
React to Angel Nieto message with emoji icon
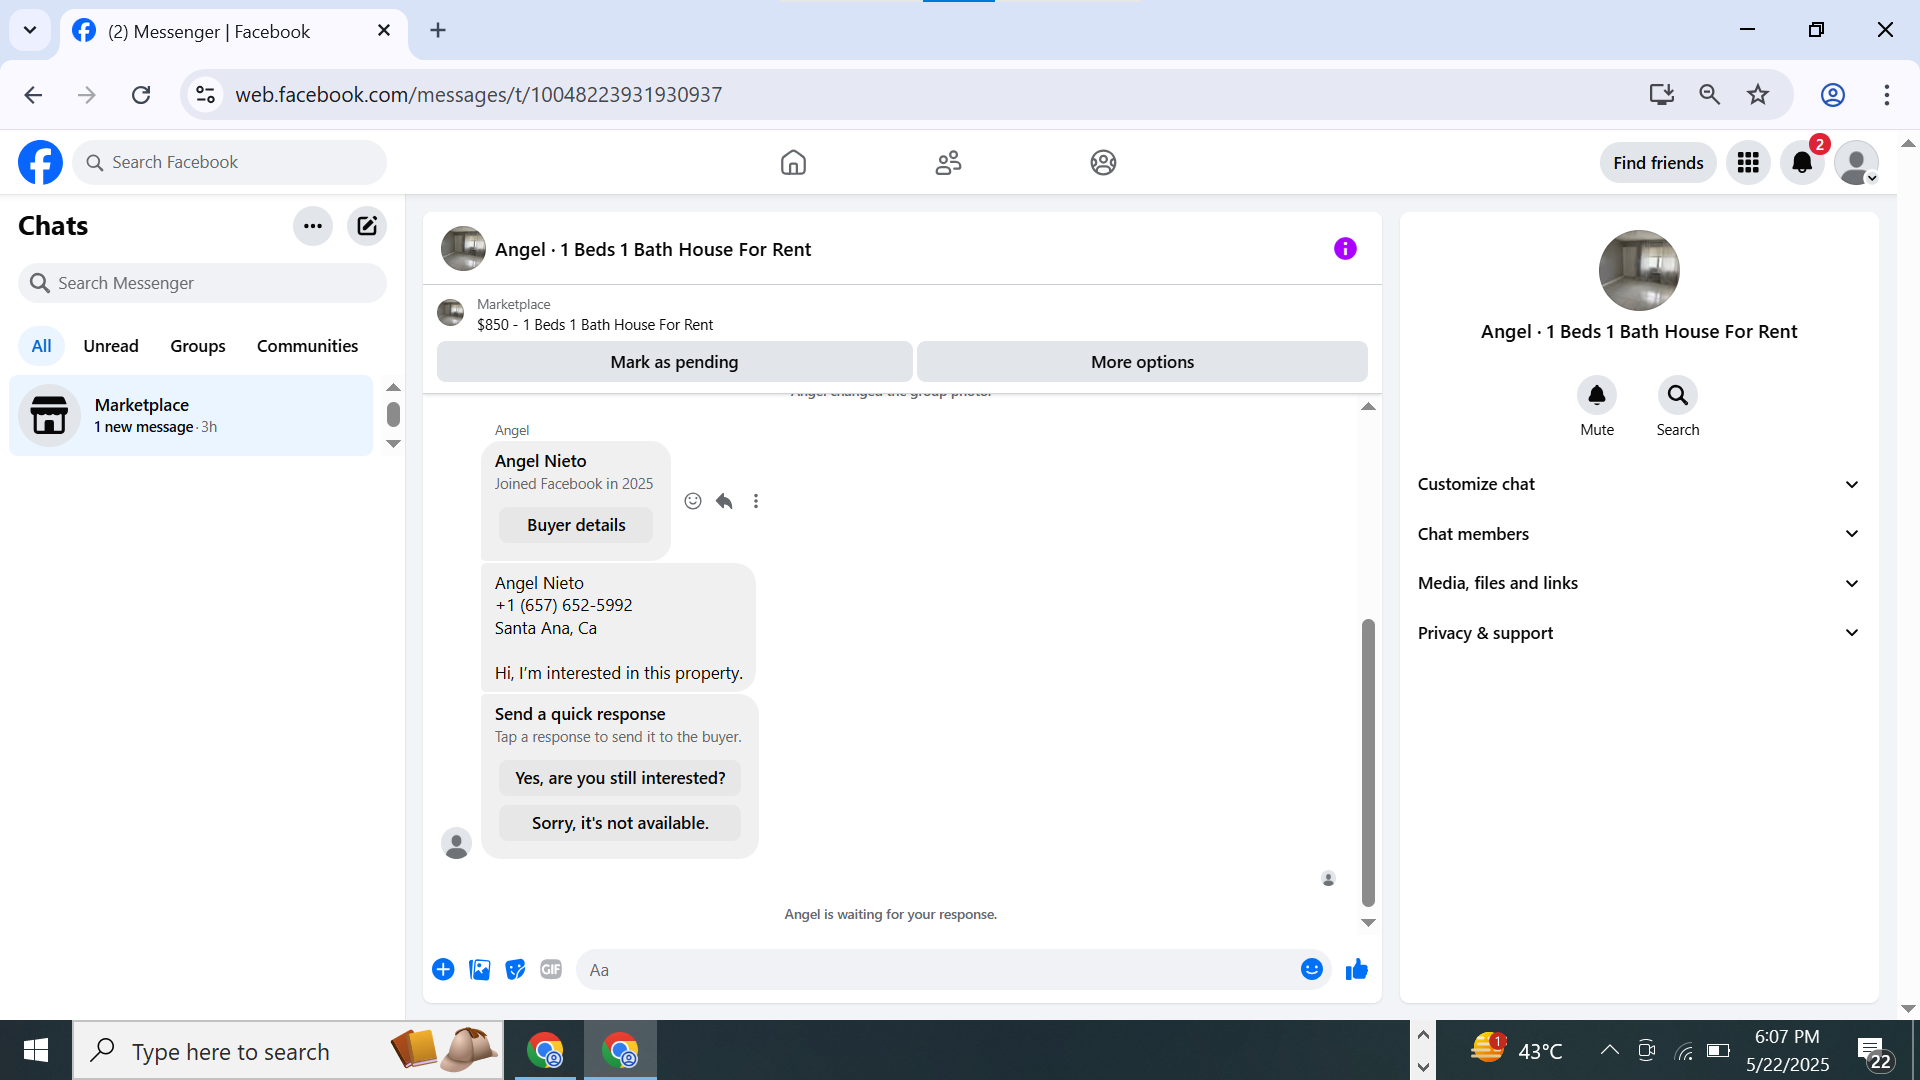693,501
